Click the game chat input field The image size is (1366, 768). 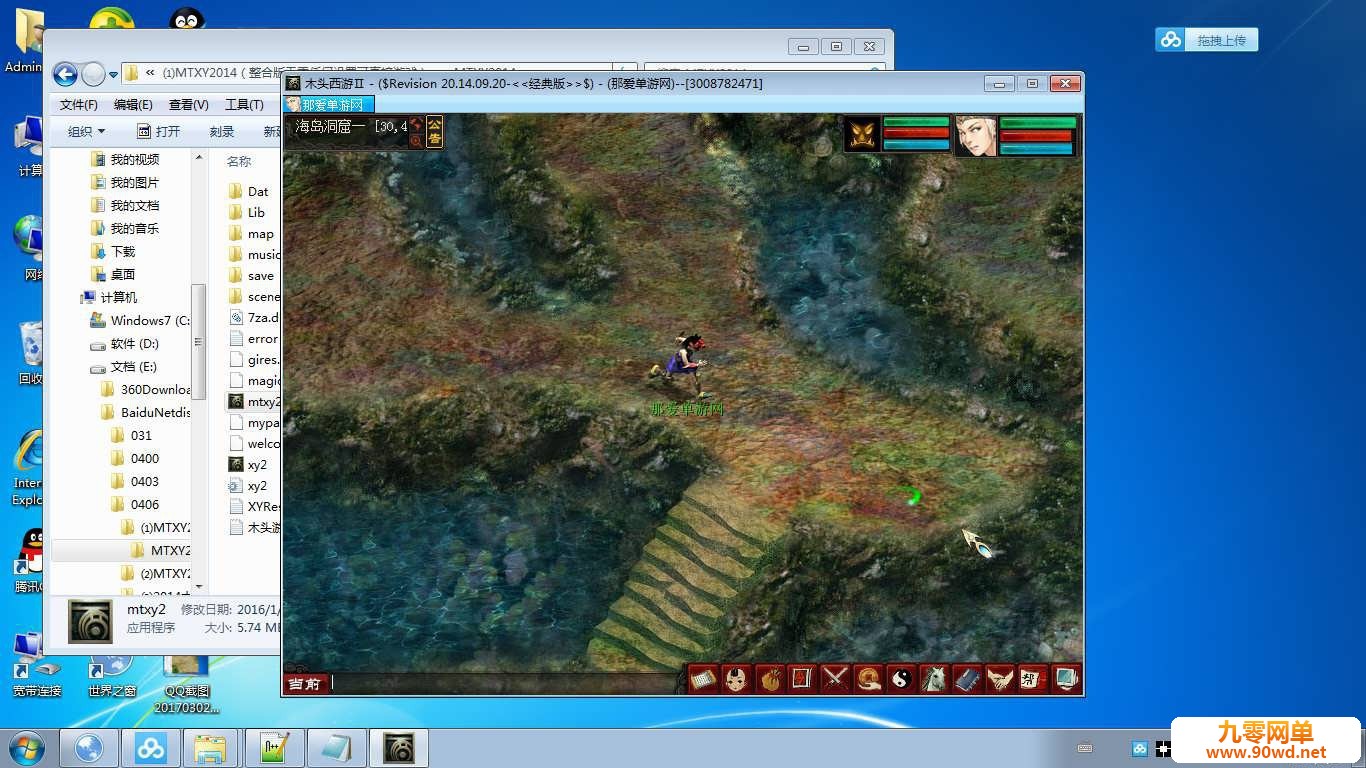[505, 683]
